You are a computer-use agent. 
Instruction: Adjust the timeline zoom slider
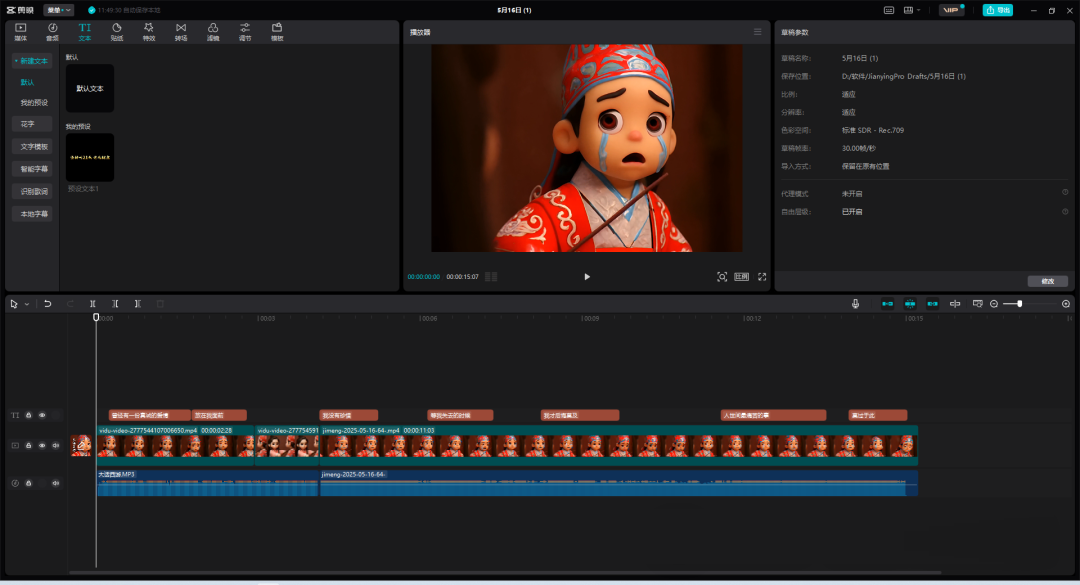pos(1019,304)
